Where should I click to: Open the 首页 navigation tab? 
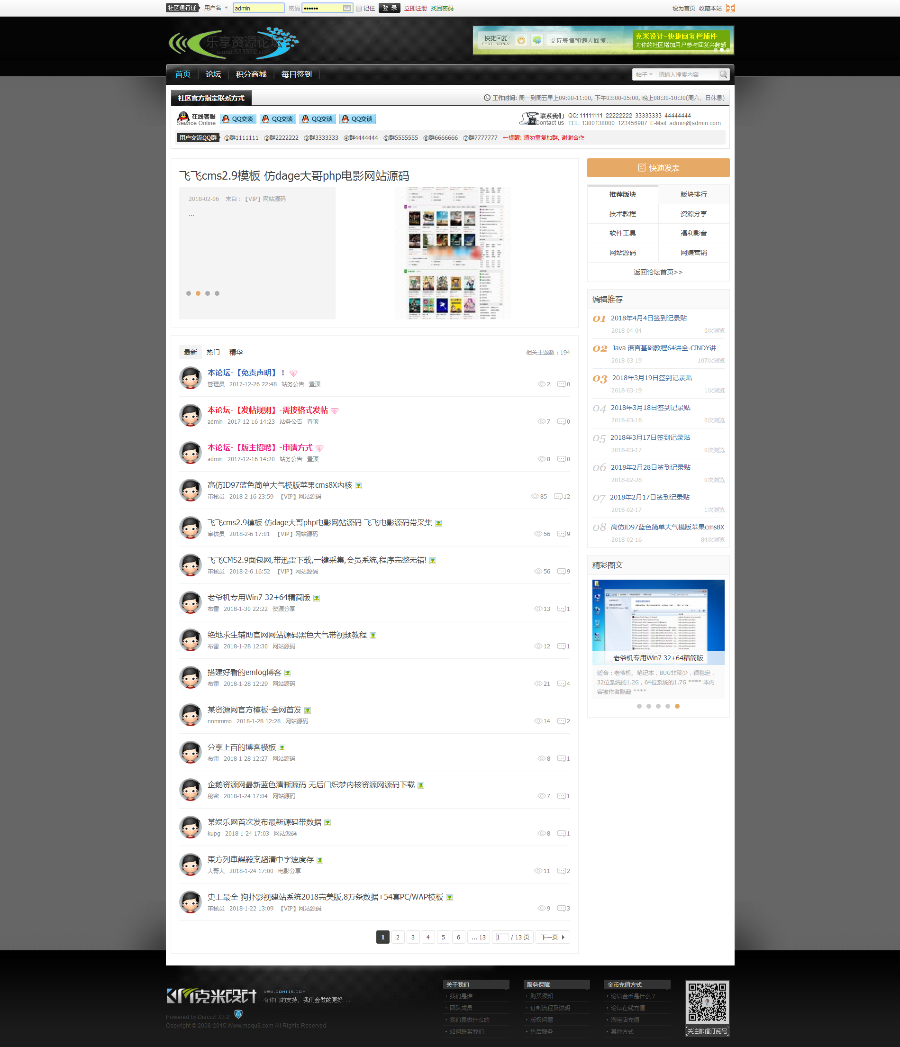(182, 74)
